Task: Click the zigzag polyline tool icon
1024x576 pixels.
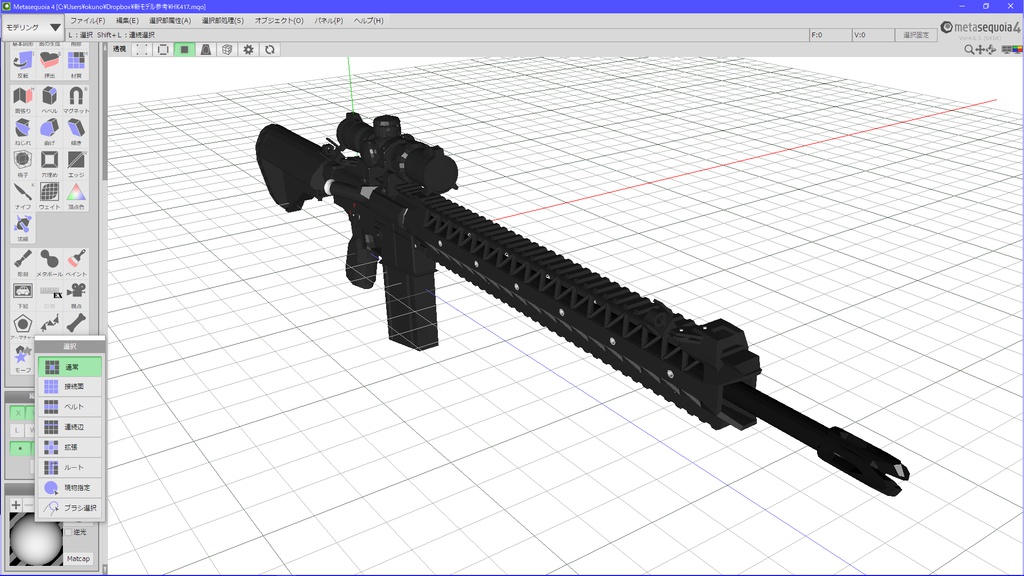Action: [x=50, y=323]
